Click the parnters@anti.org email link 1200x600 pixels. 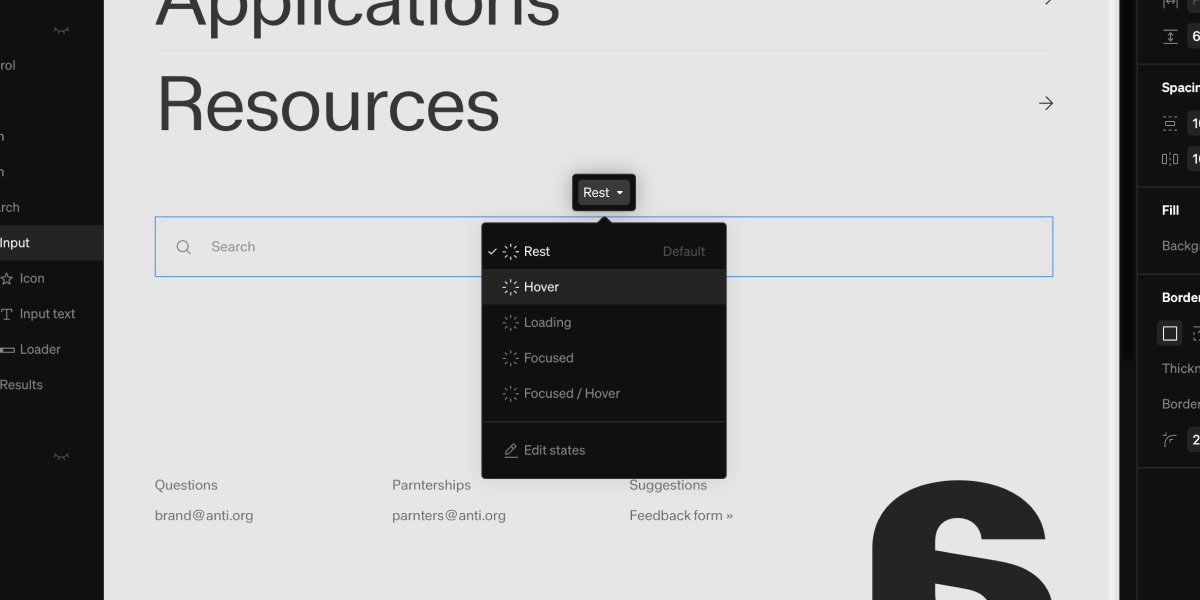coord(449,516)
